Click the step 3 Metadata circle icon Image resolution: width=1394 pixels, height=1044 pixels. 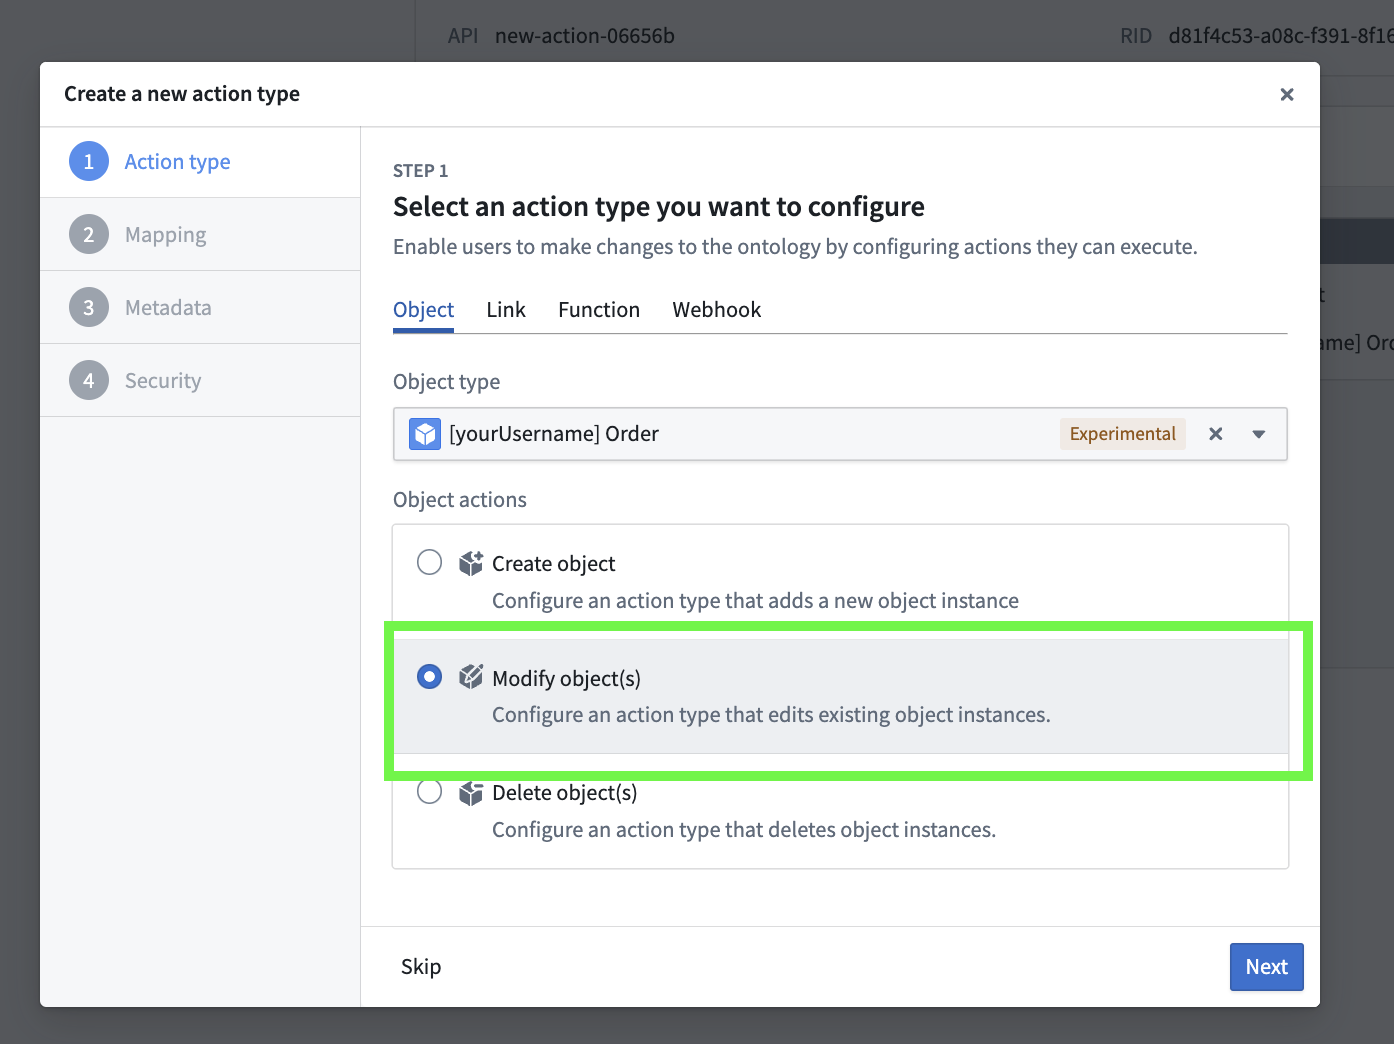click(88, 307)
